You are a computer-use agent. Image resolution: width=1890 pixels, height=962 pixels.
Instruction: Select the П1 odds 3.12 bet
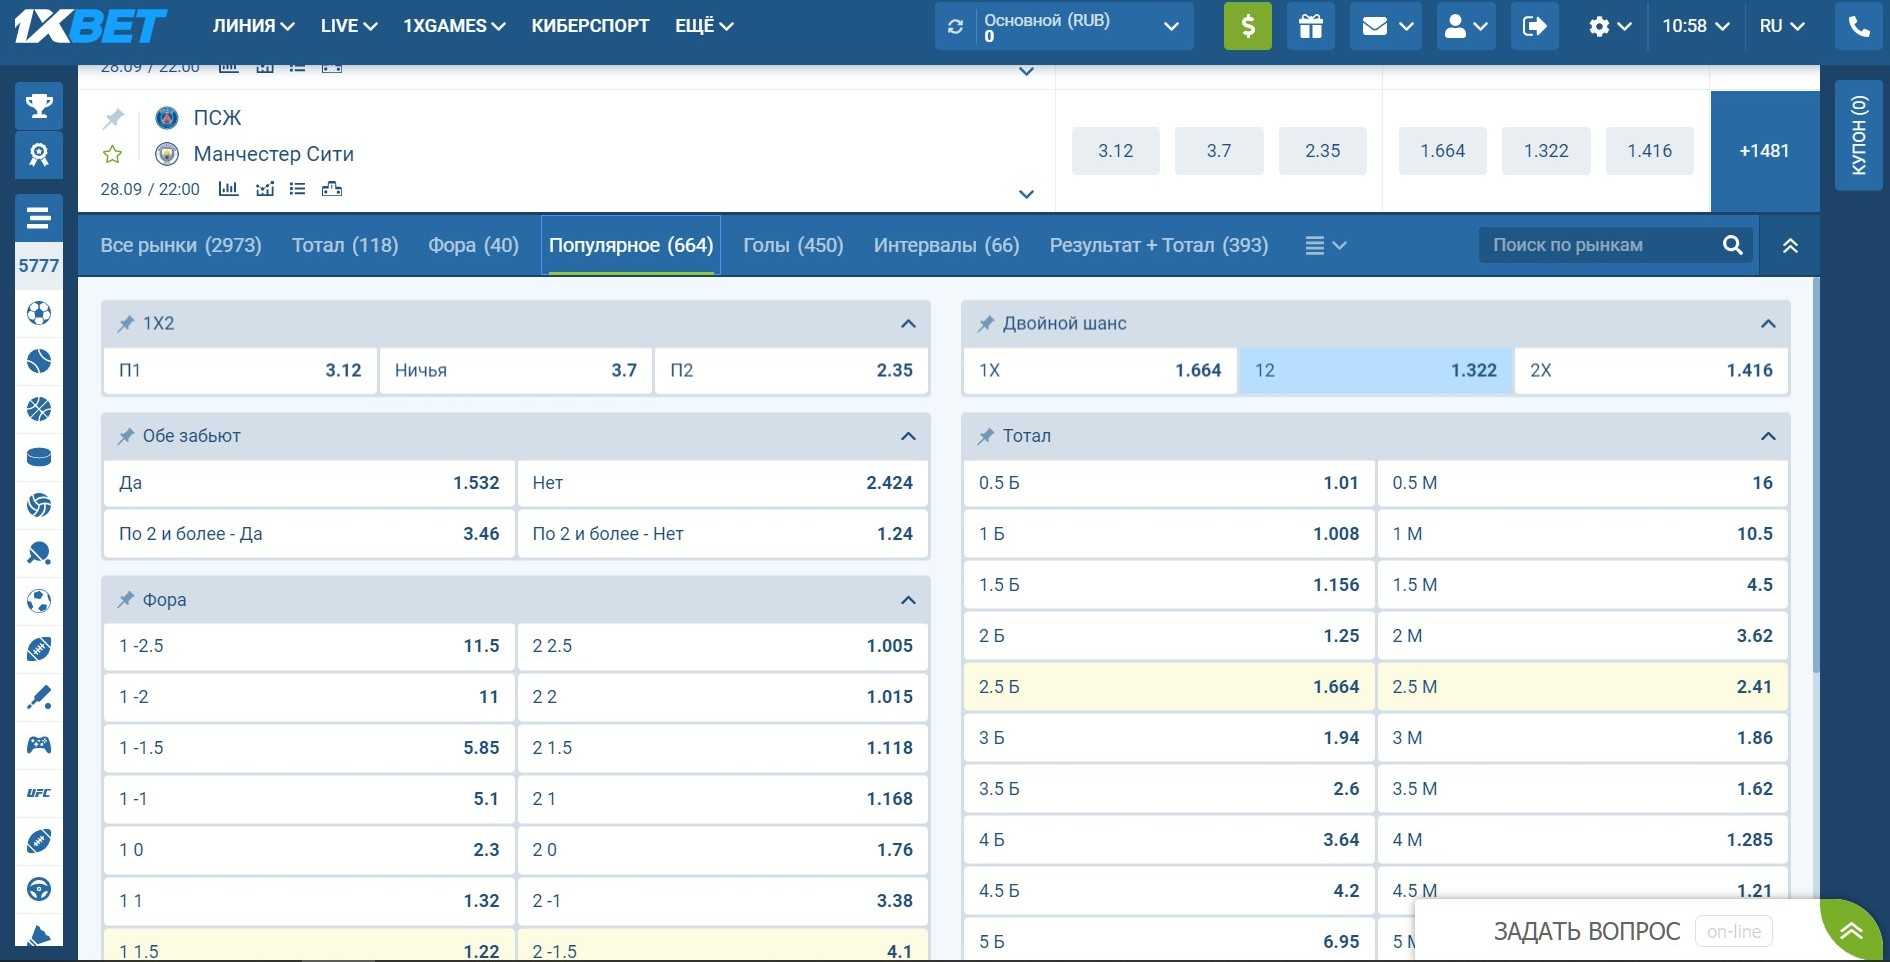point(240,370)
